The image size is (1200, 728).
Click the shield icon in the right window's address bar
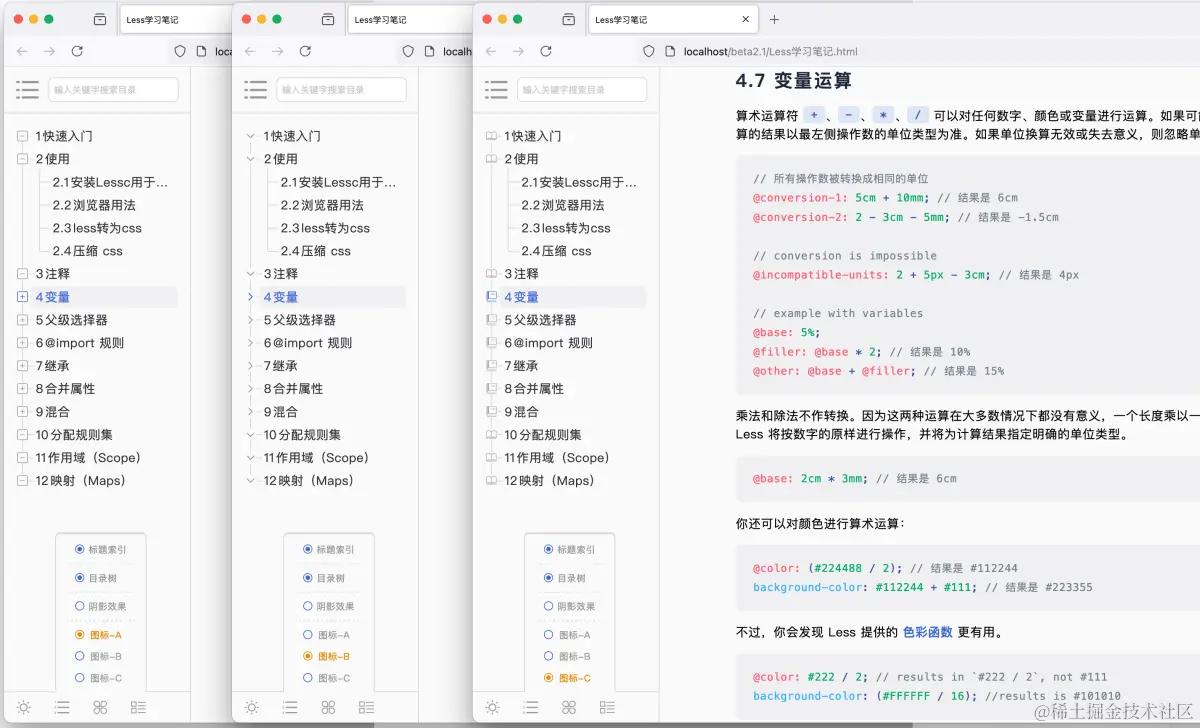(x=649, y=51)
